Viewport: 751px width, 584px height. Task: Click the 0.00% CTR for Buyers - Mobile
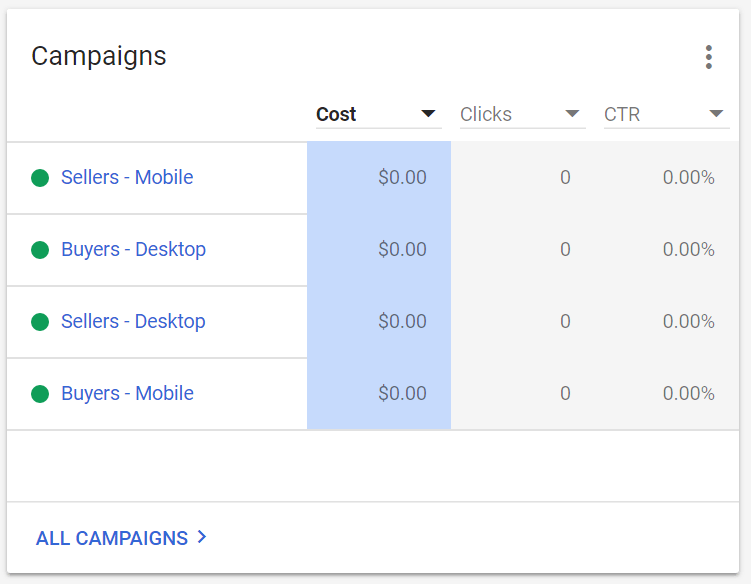[689, 393]
